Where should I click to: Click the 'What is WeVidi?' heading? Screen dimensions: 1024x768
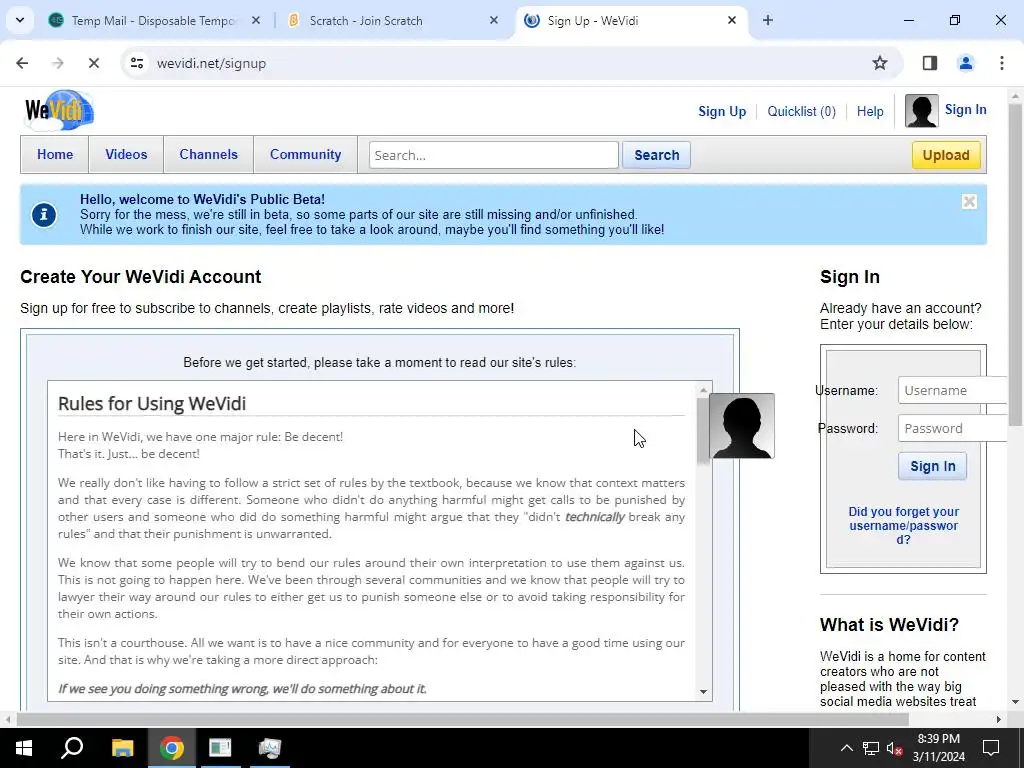(x=889, y=625)
